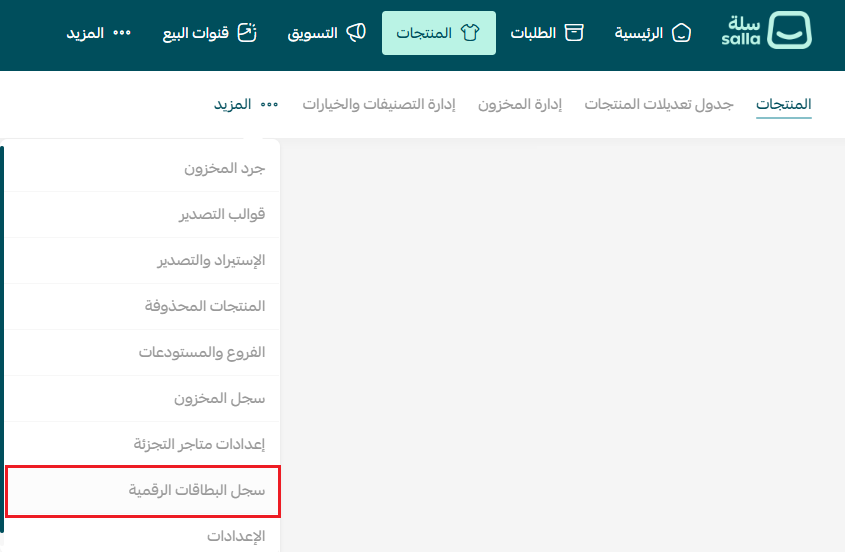
Task: Open قنوات البيع in the top navigation
Action: (x=210, y=33)
